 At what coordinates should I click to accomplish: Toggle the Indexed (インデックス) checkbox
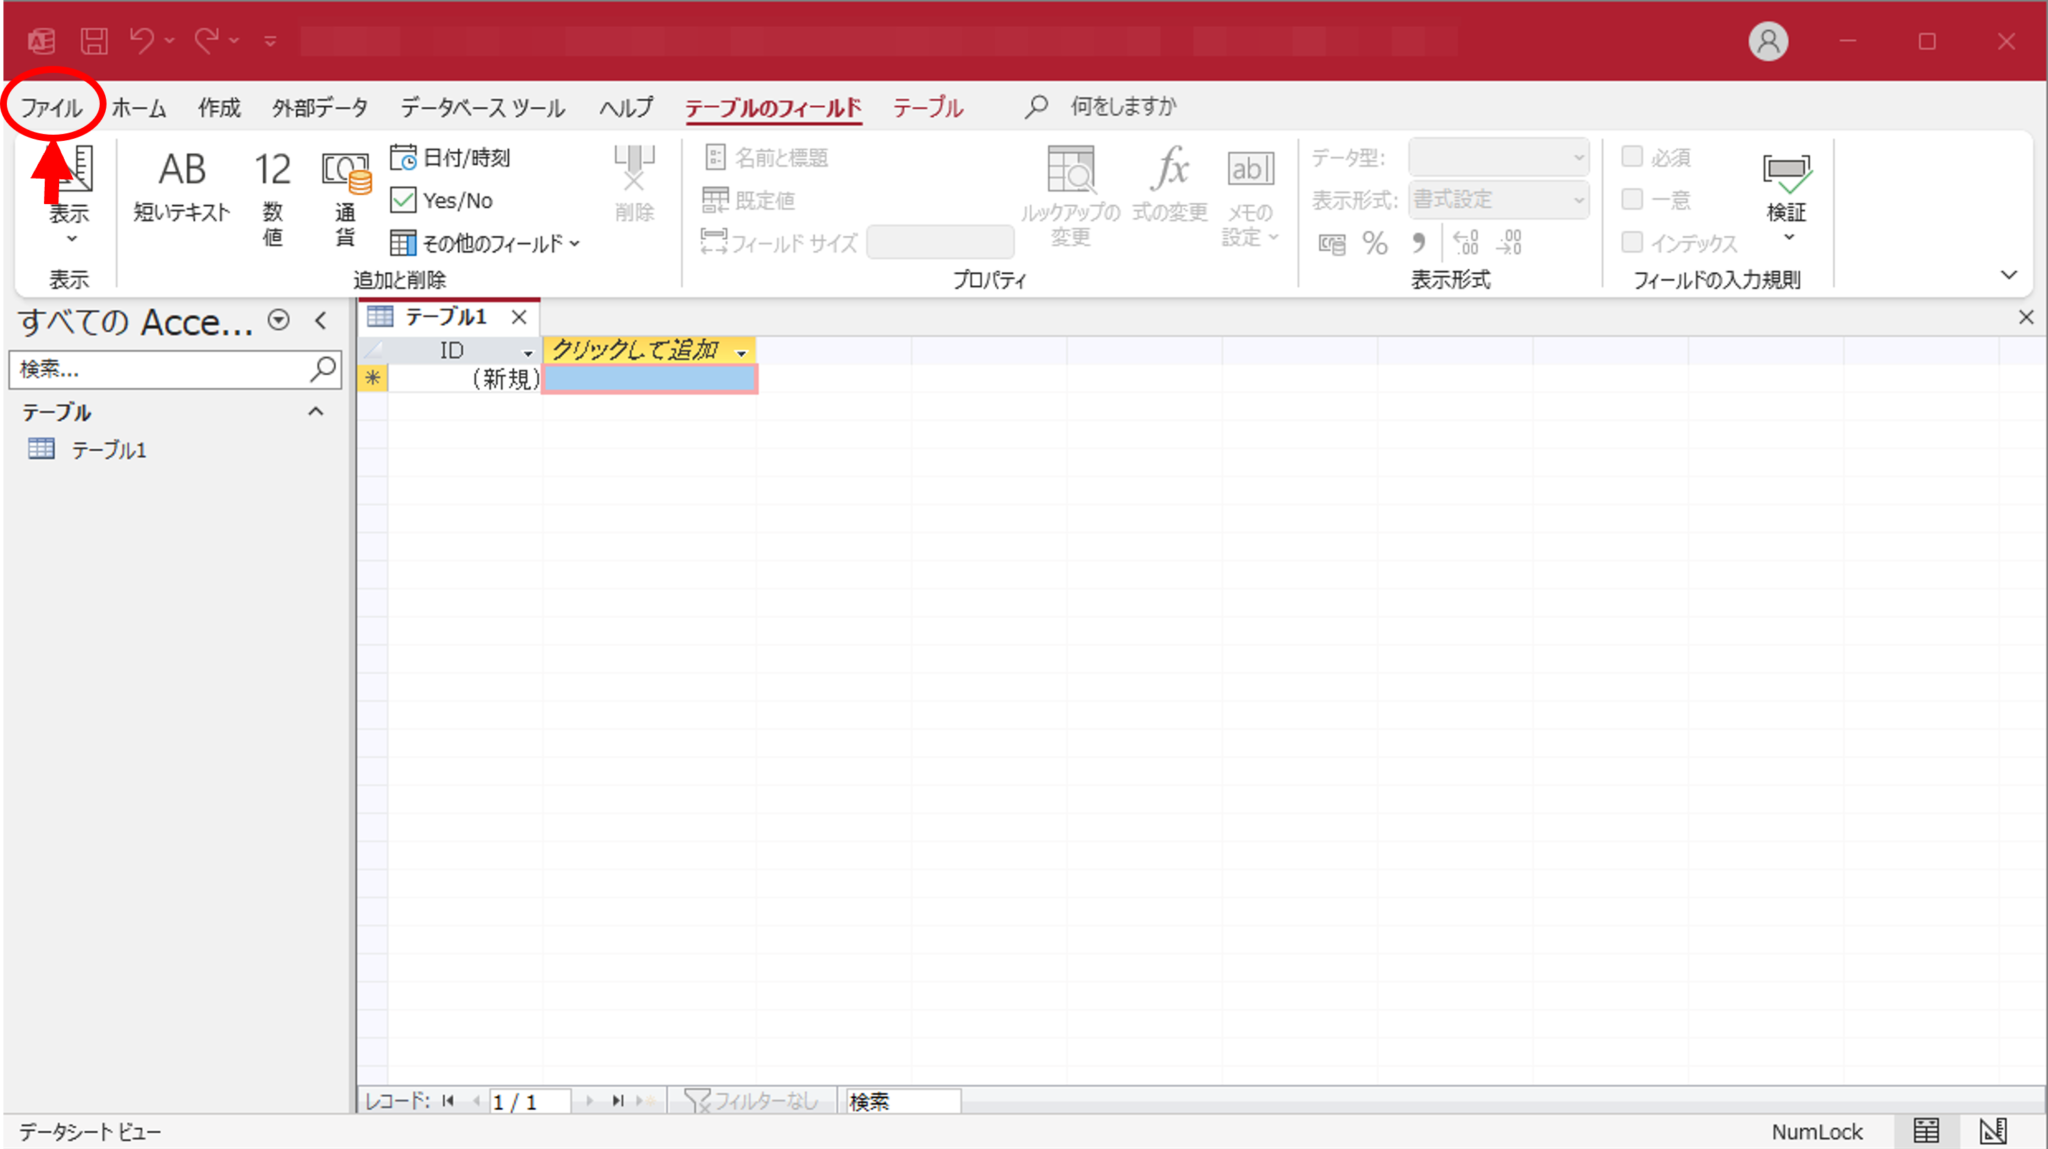coord(1632,242)
